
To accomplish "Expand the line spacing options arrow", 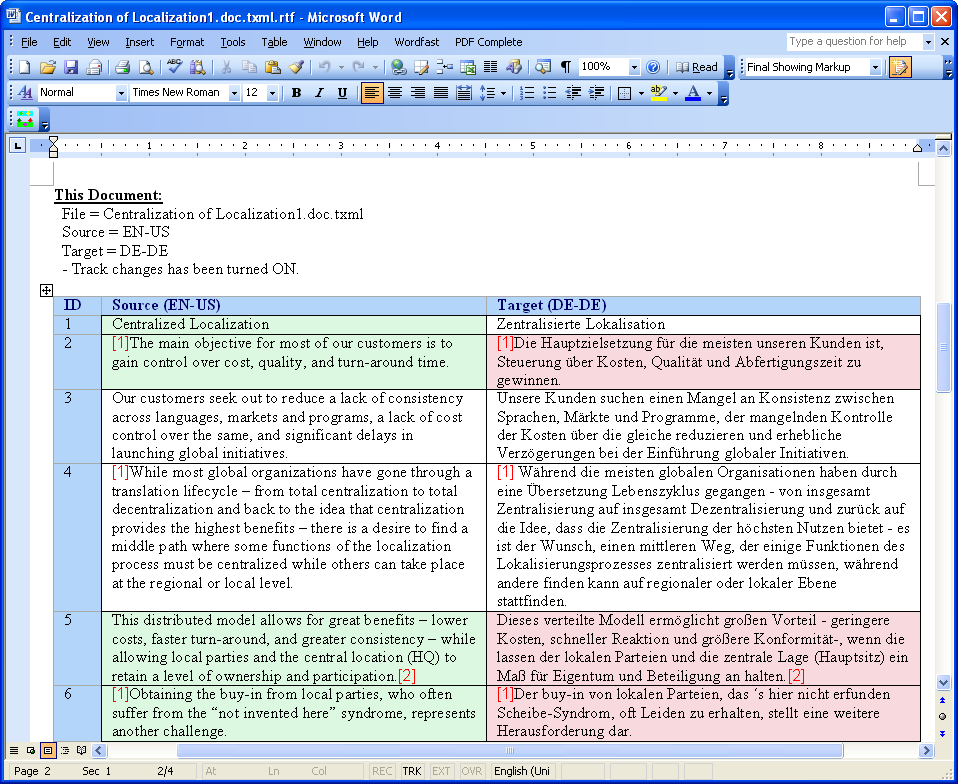I will (503, 93).
